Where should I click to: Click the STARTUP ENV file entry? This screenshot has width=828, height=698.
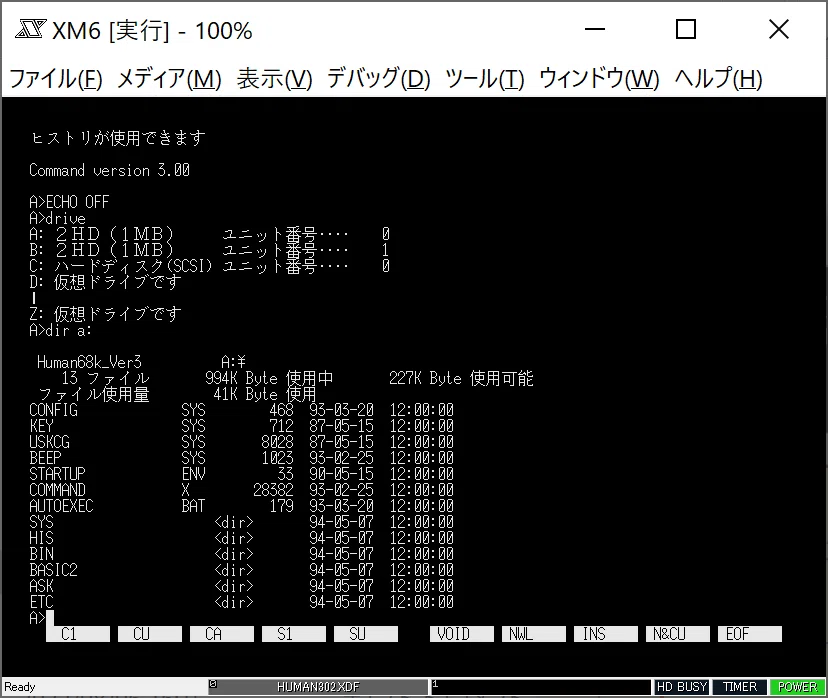tap(241, 474)
